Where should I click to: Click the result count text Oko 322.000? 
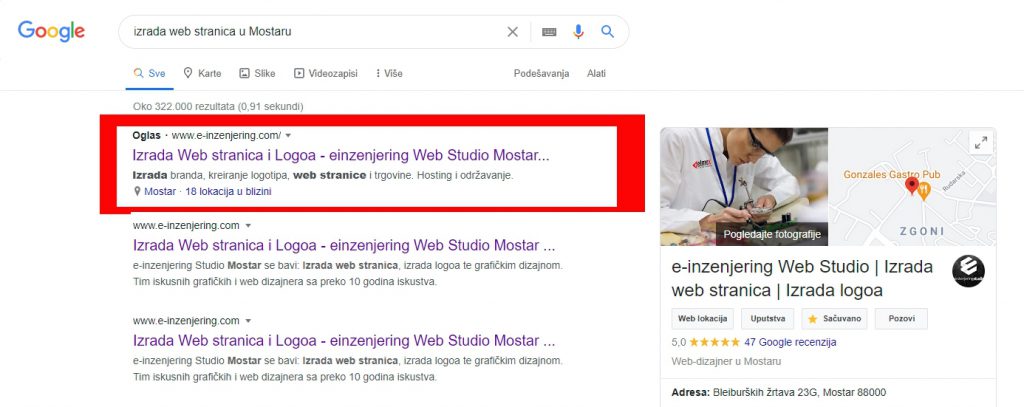click(217, 106)
